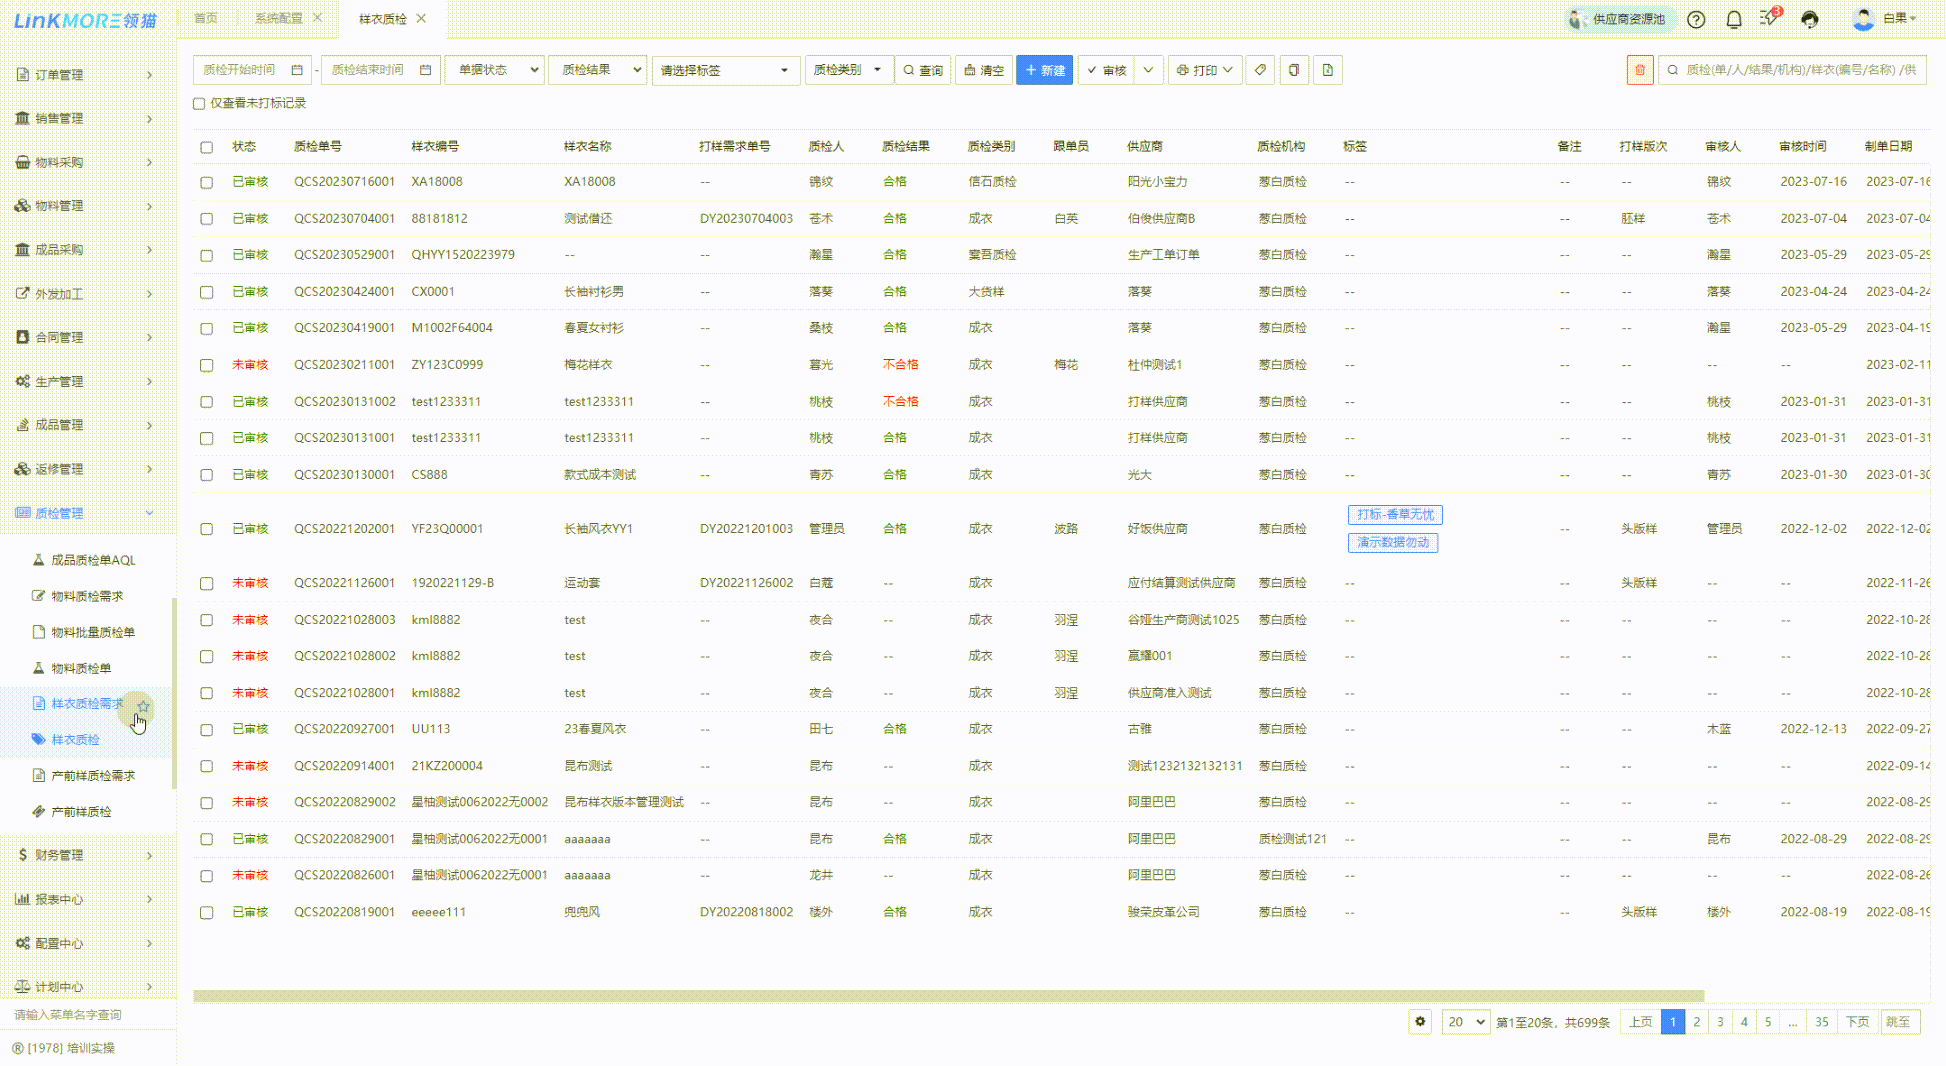Viewport: 1946px width, 1066px height.
Task: Open the 单据状态 dropdown
Action: coord(495,70)
